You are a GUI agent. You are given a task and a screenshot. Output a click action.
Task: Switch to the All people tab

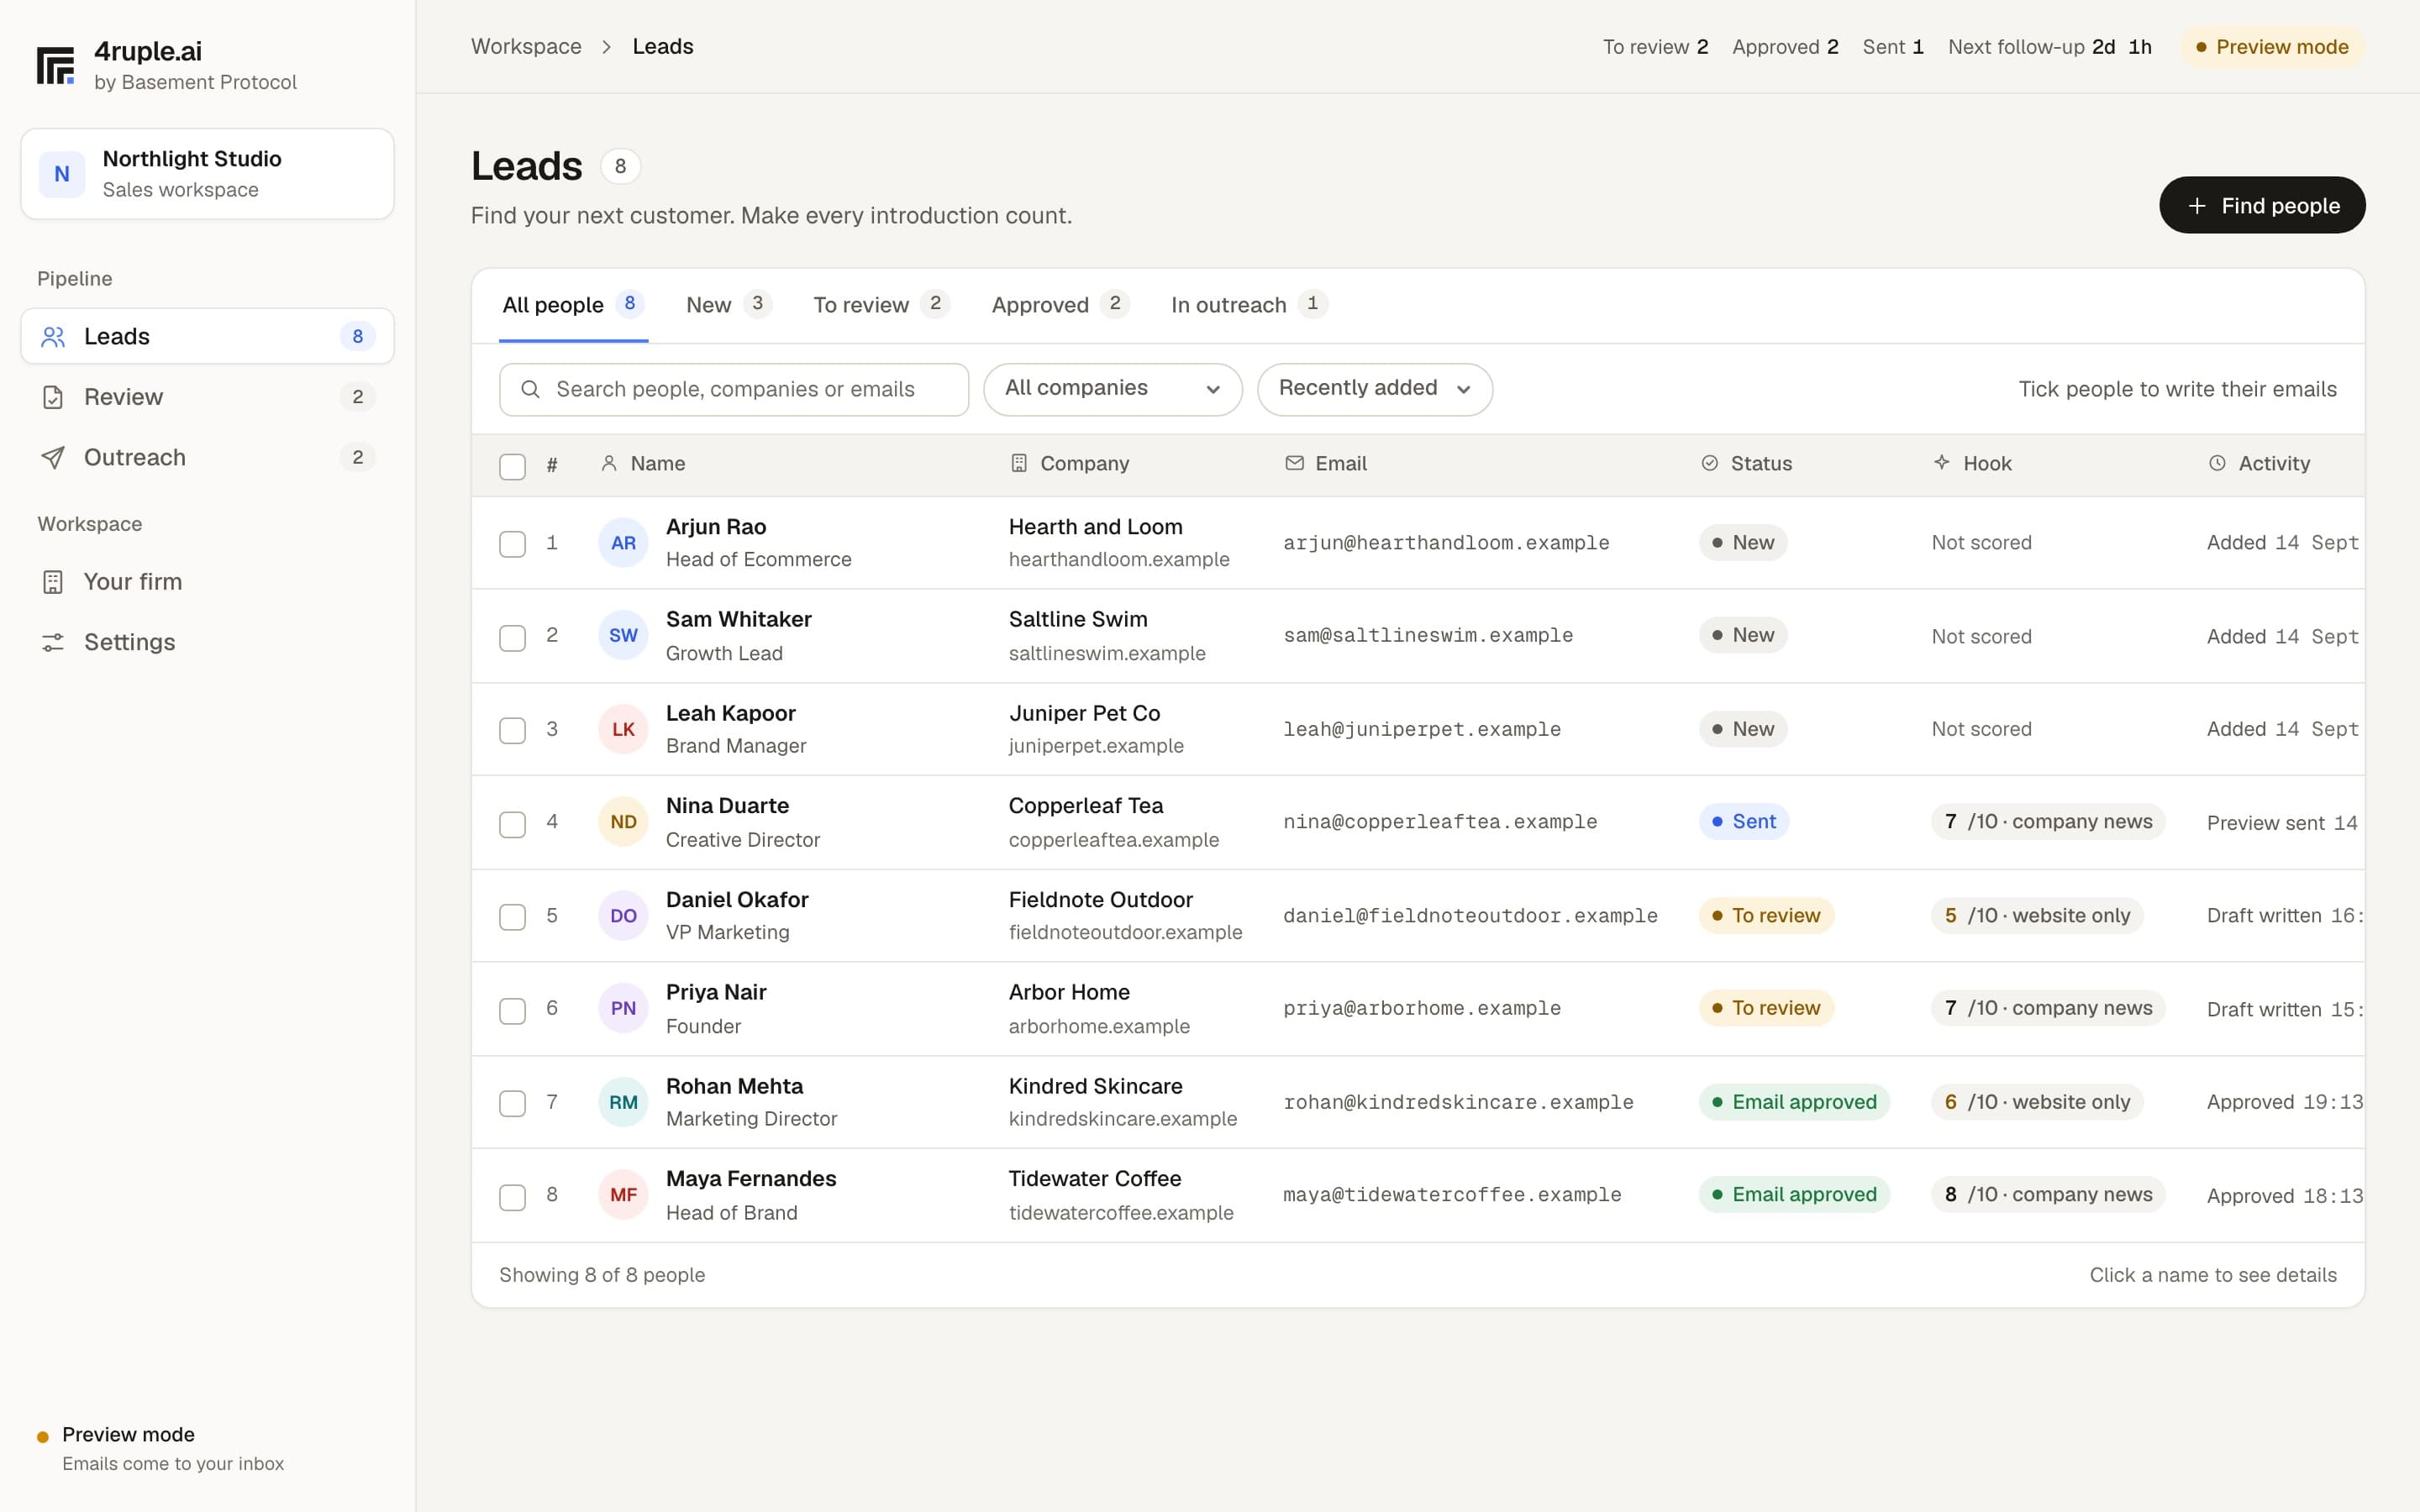tap(573, 305)
